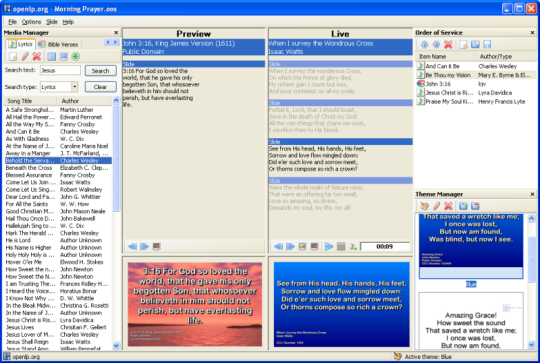Open the Help menu
Screen dimensions: 540x363
tap(68, 22)
